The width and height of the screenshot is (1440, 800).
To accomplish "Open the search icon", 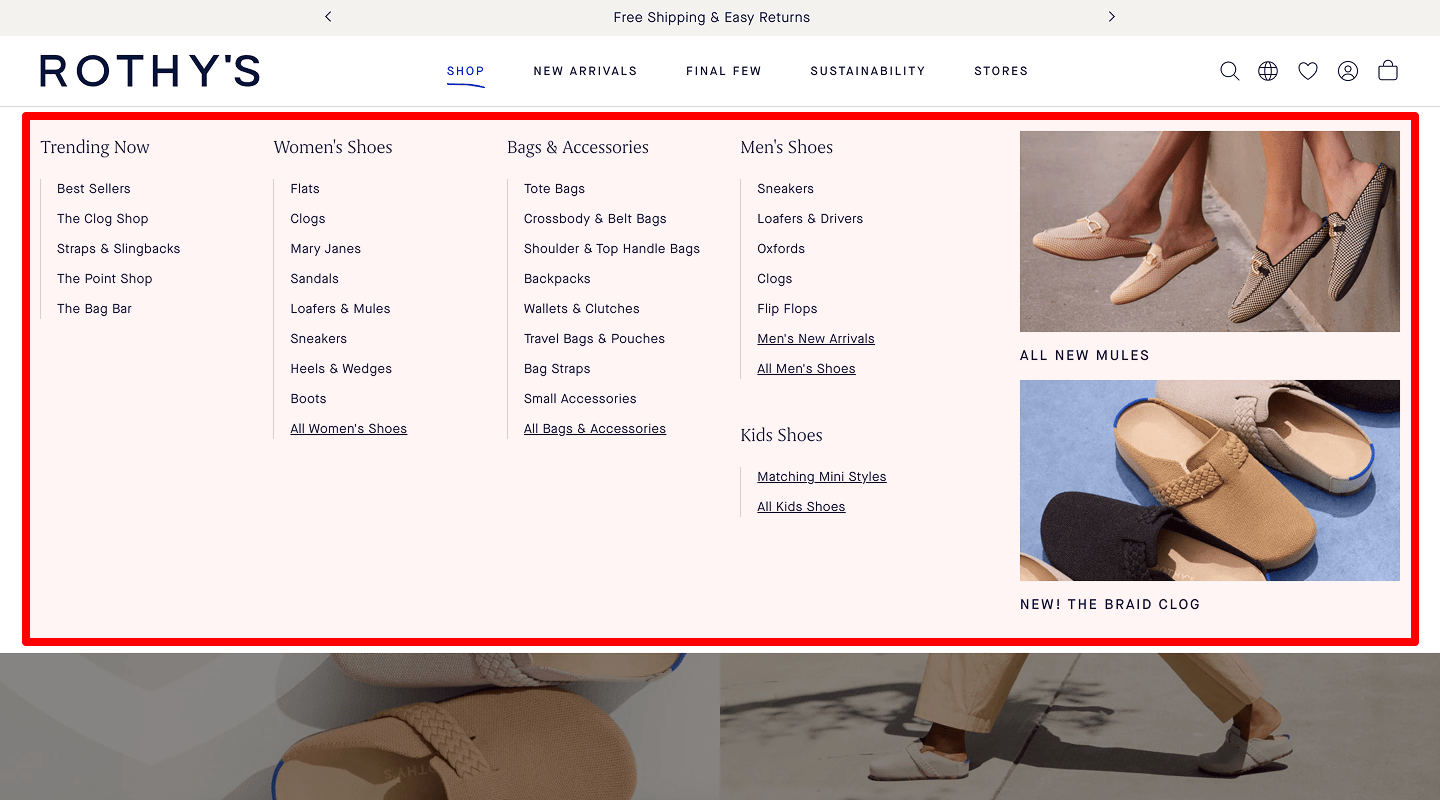I will pyautogui.click(x=1229, y=71).
